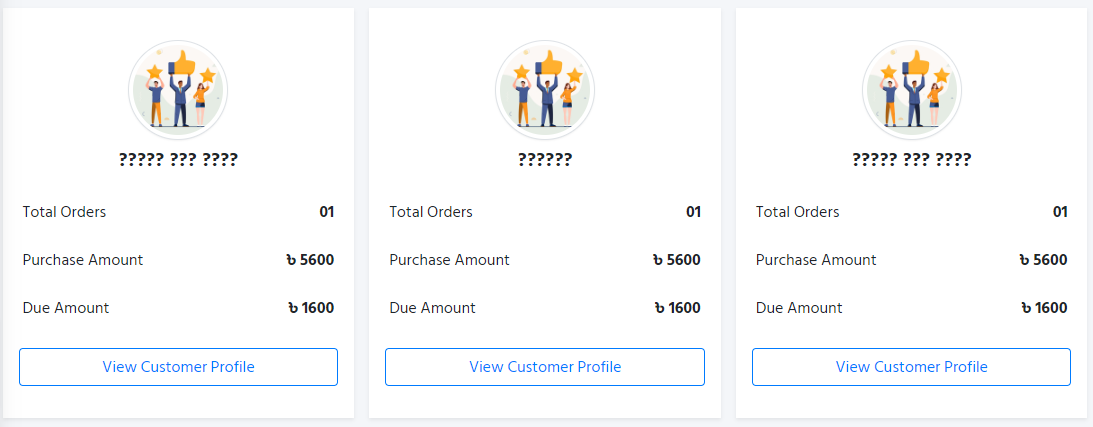Click the thumbs-up avatar on the third customer card

912,89
